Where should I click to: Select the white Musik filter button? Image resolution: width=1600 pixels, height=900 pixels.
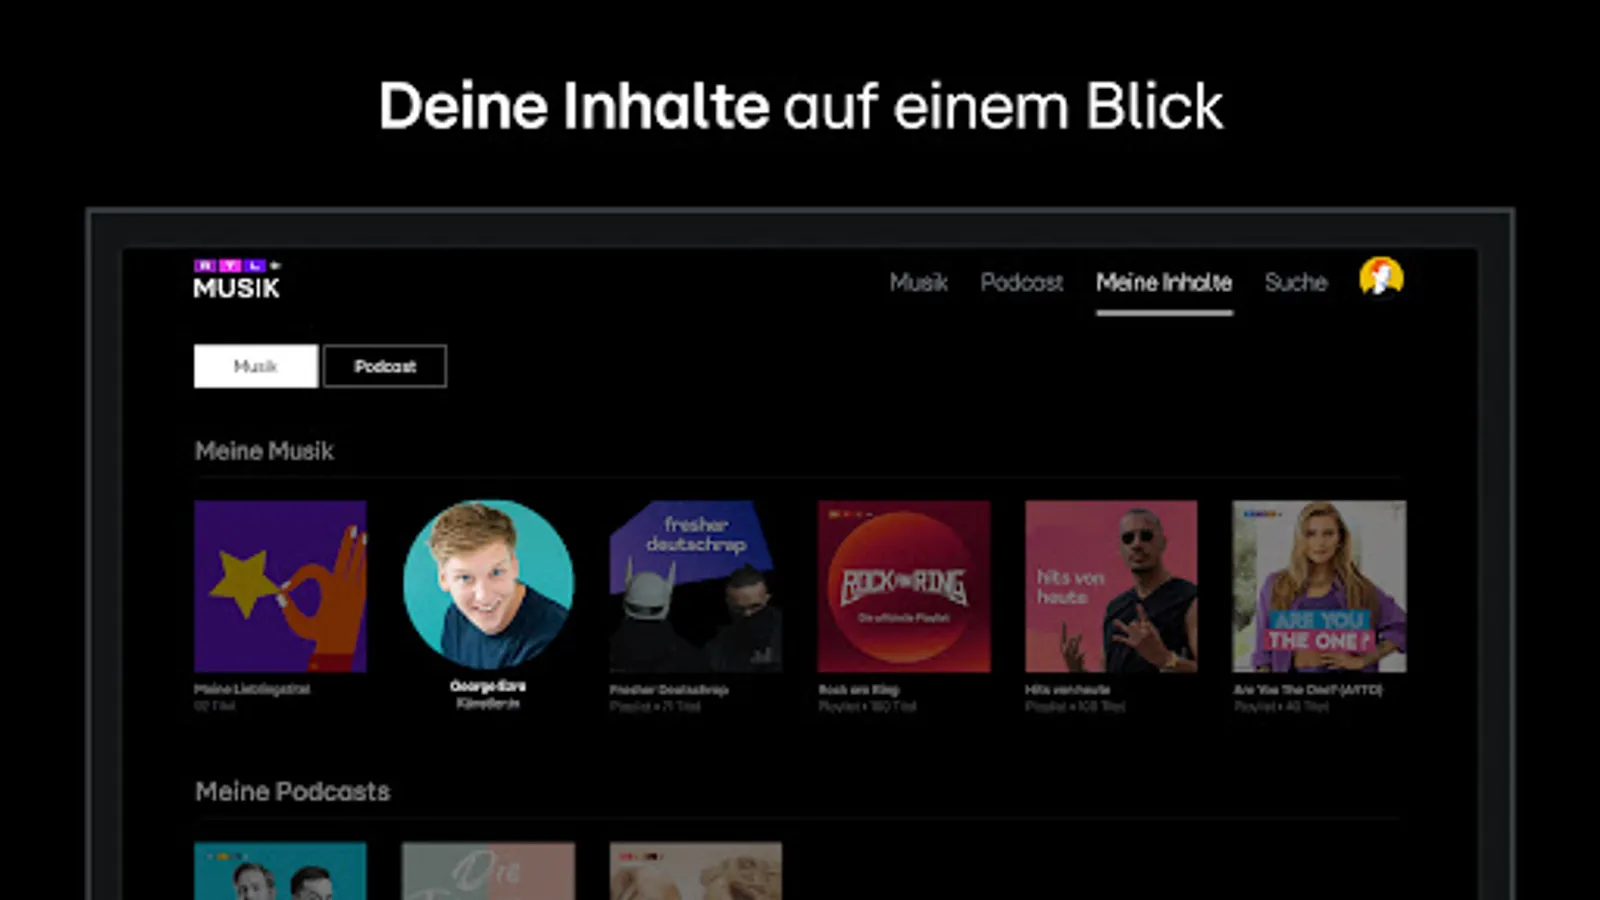[256, 366]
